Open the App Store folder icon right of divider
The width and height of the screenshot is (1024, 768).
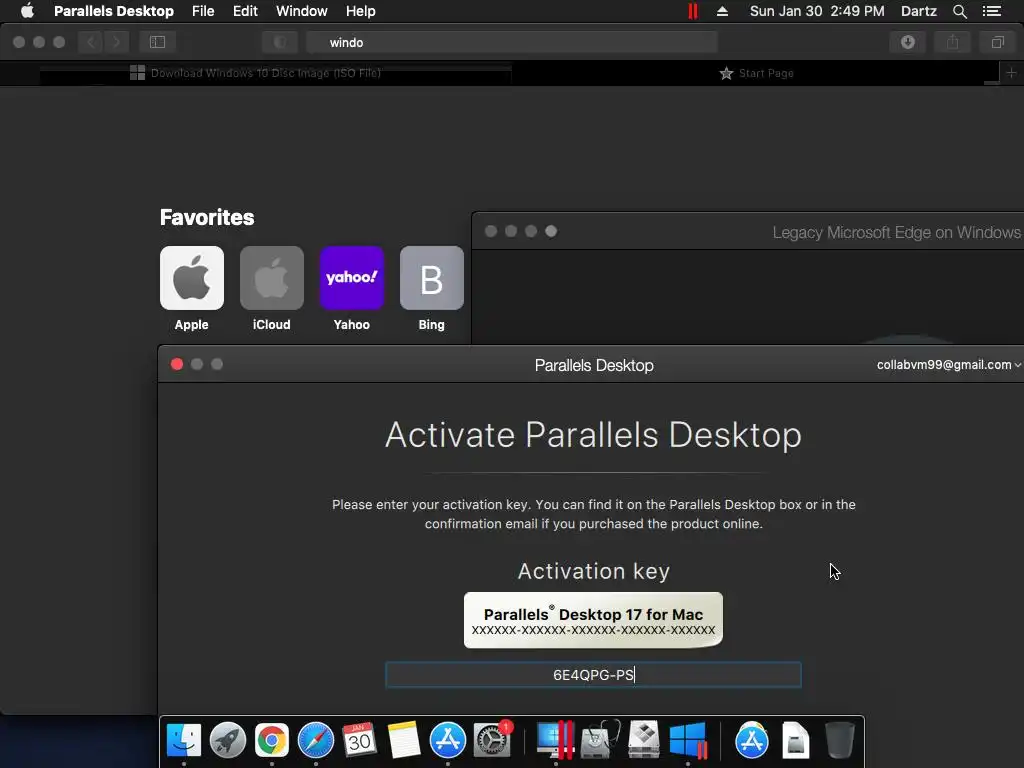(752, 740)
